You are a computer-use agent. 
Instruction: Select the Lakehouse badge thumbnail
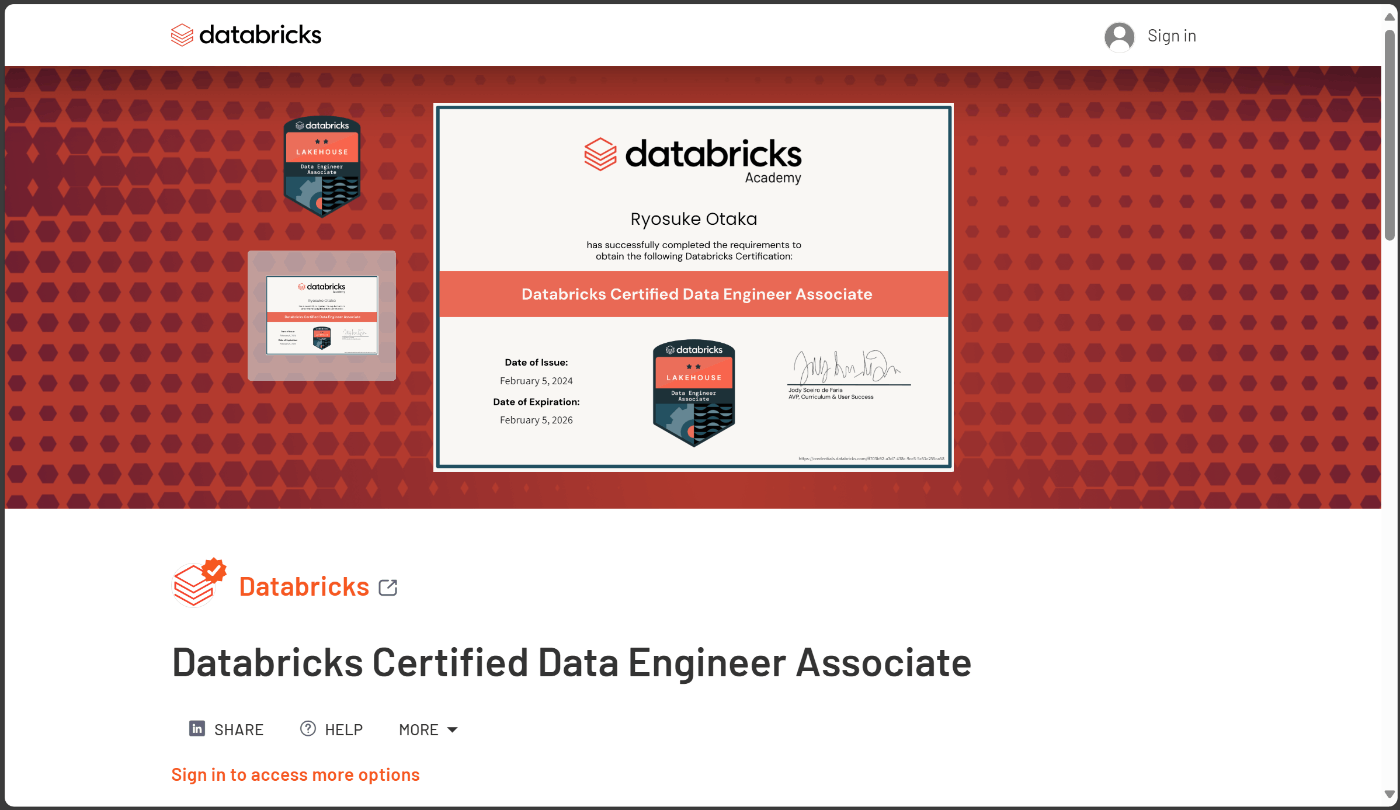pos(321,166)
